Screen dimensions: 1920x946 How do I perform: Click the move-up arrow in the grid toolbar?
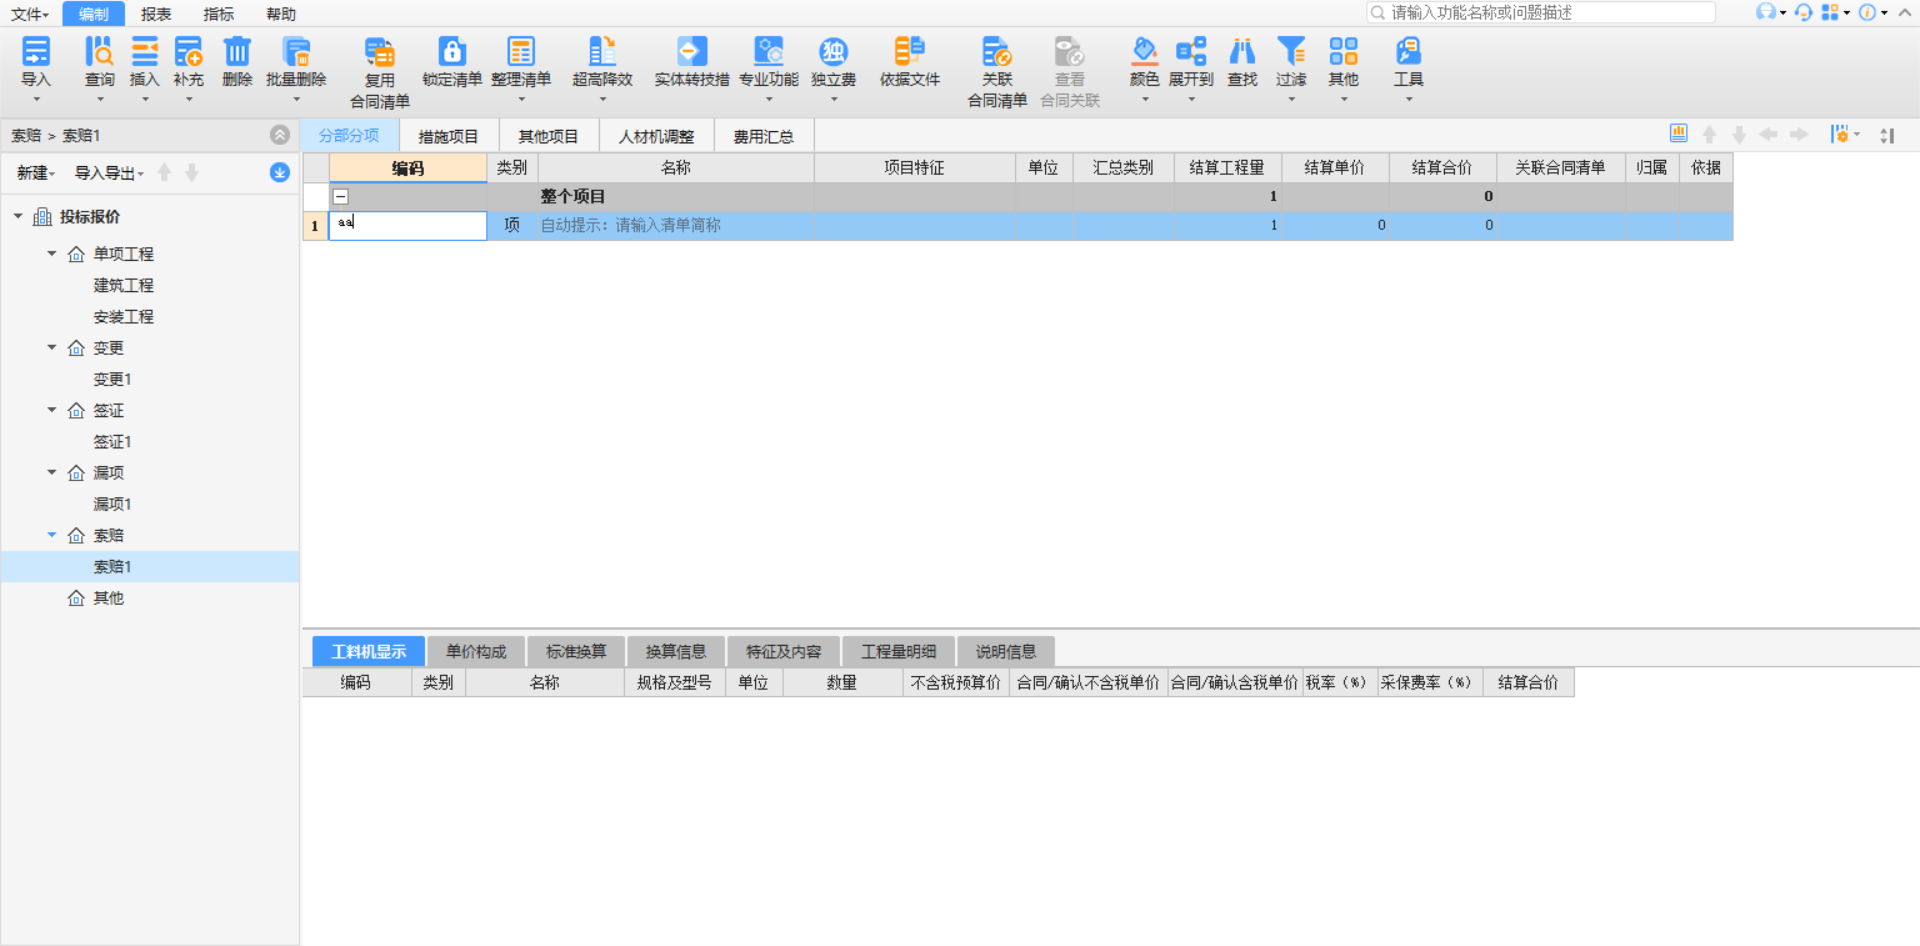coord(1709,135)
